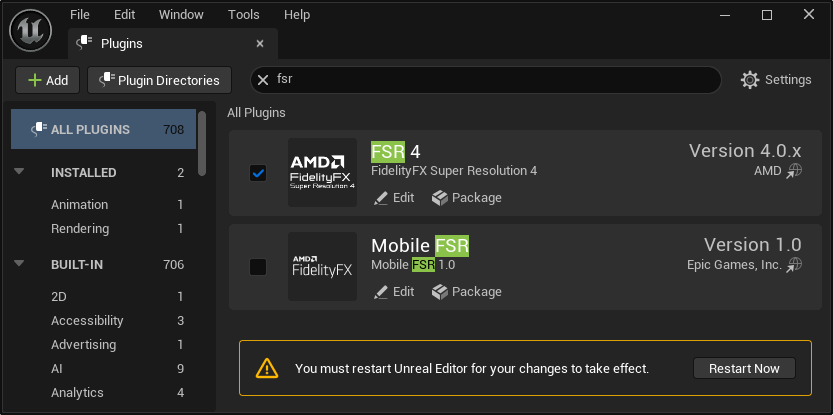Click the category list scrollbar
The height and width of the screenshot is (415, 833).
pyautogui.click(x=203, y=140)
